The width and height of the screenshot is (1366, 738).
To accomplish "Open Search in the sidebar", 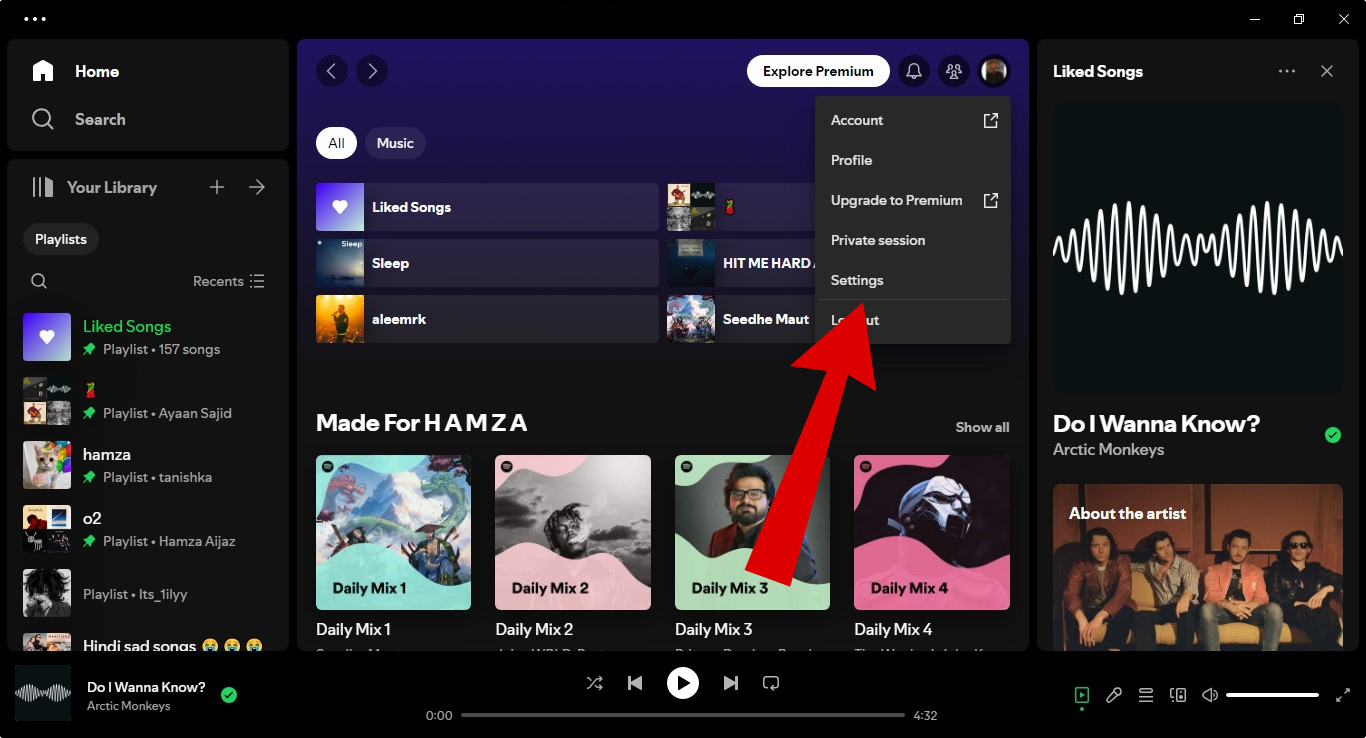I will click(79, 119).
